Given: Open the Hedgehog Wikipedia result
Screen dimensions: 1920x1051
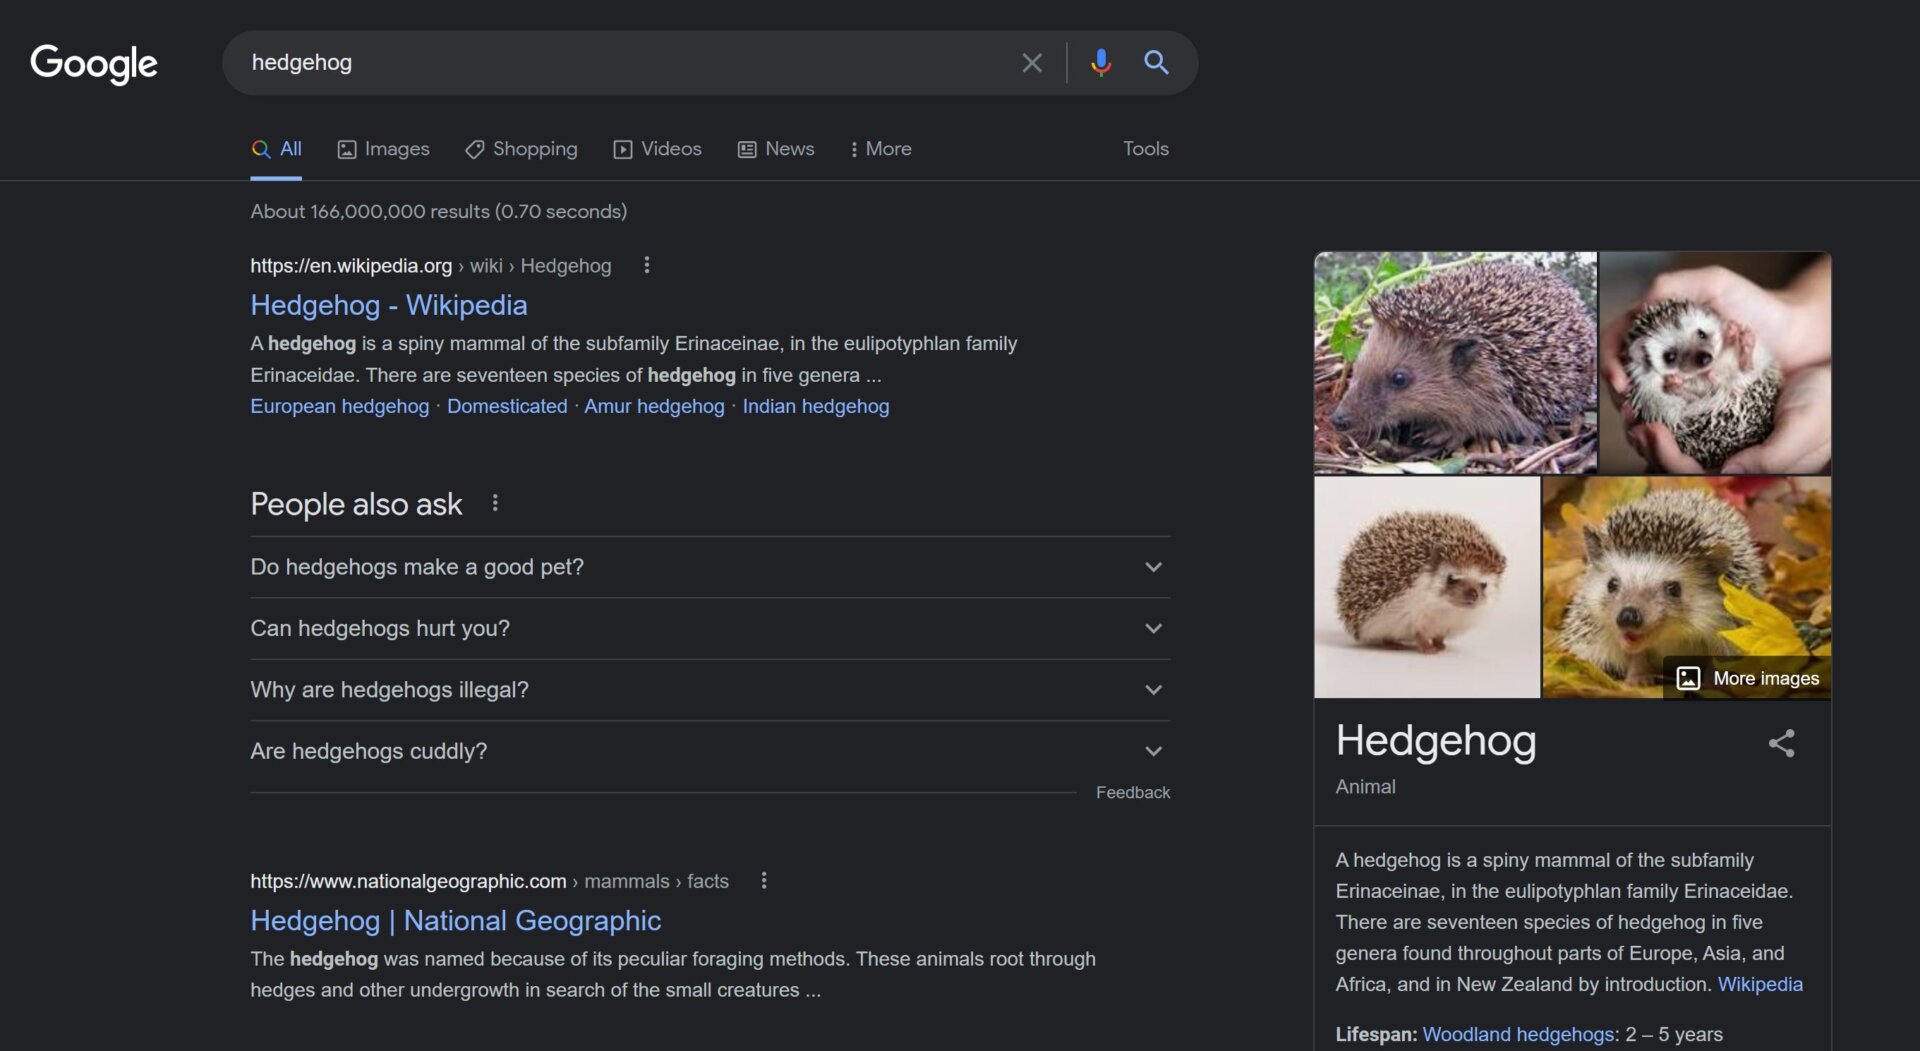Looking at the screenshot, I should coord(388,305).
